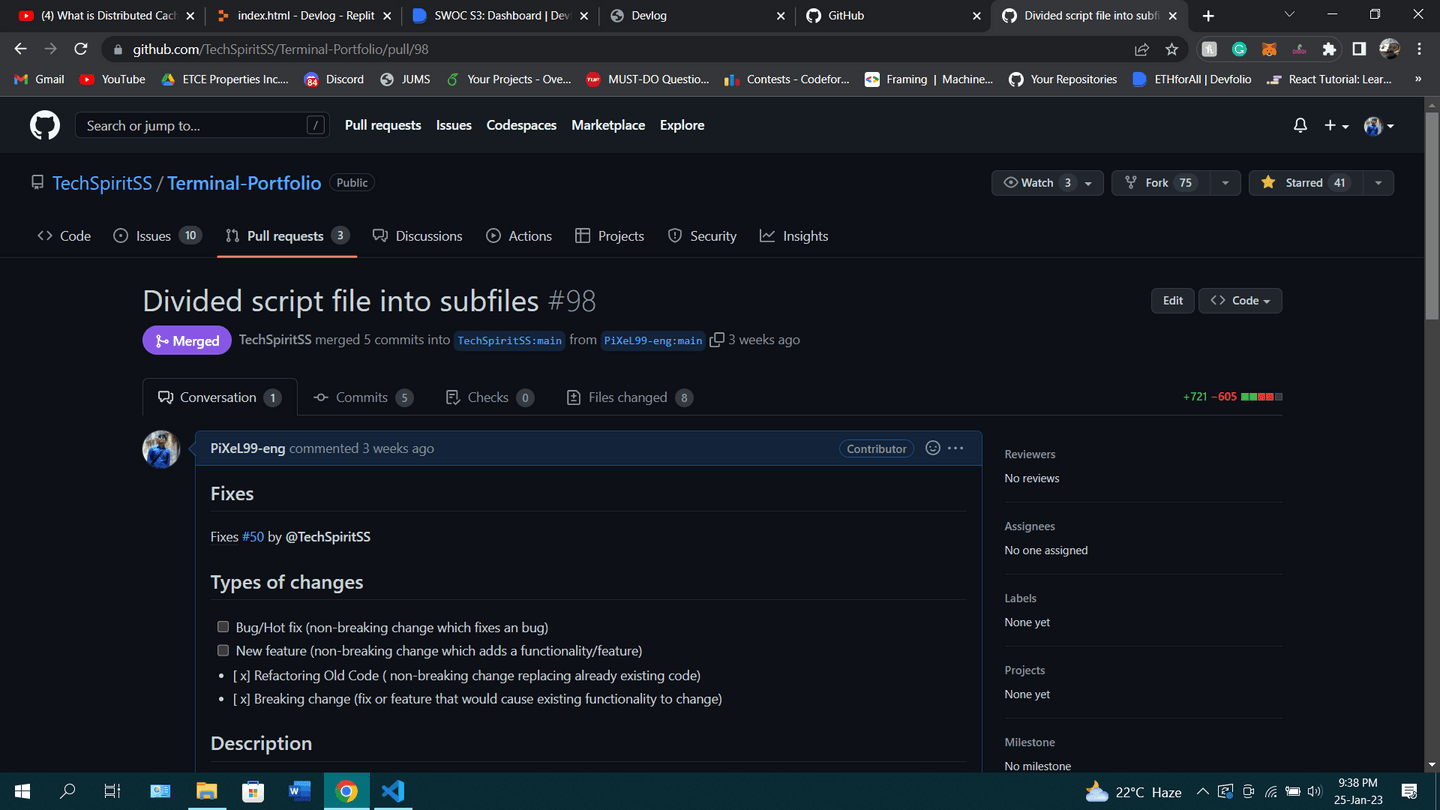
Task: Open the Windows notification center icon
Action: tap(1410, 791)
